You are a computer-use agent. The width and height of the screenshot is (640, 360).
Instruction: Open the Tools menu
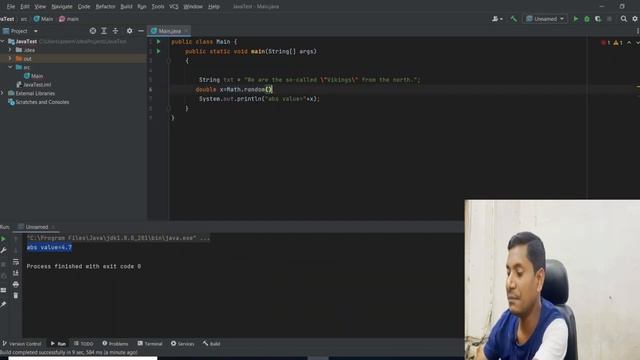pyautogui.click(x=158, y=7)
